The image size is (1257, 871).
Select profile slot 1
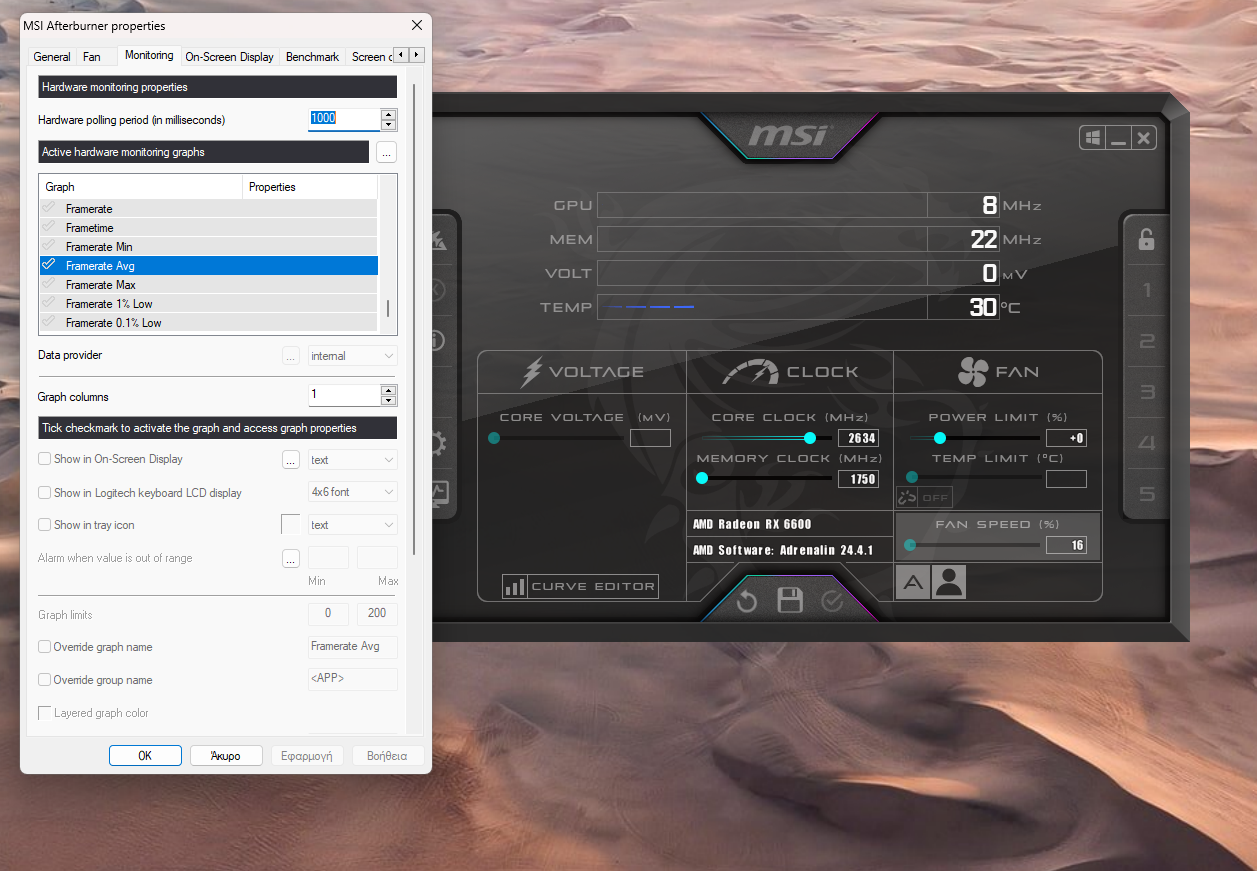[x=1147, y=291]
